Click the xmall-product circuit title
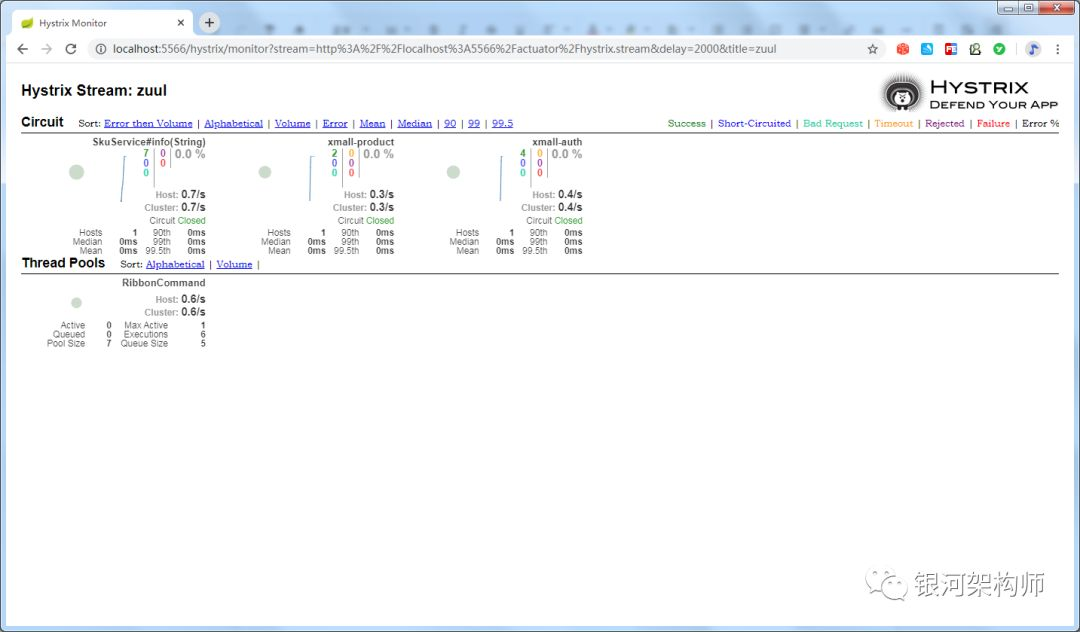This screenshot has width=1080, height=632. (x=361, y=142)
